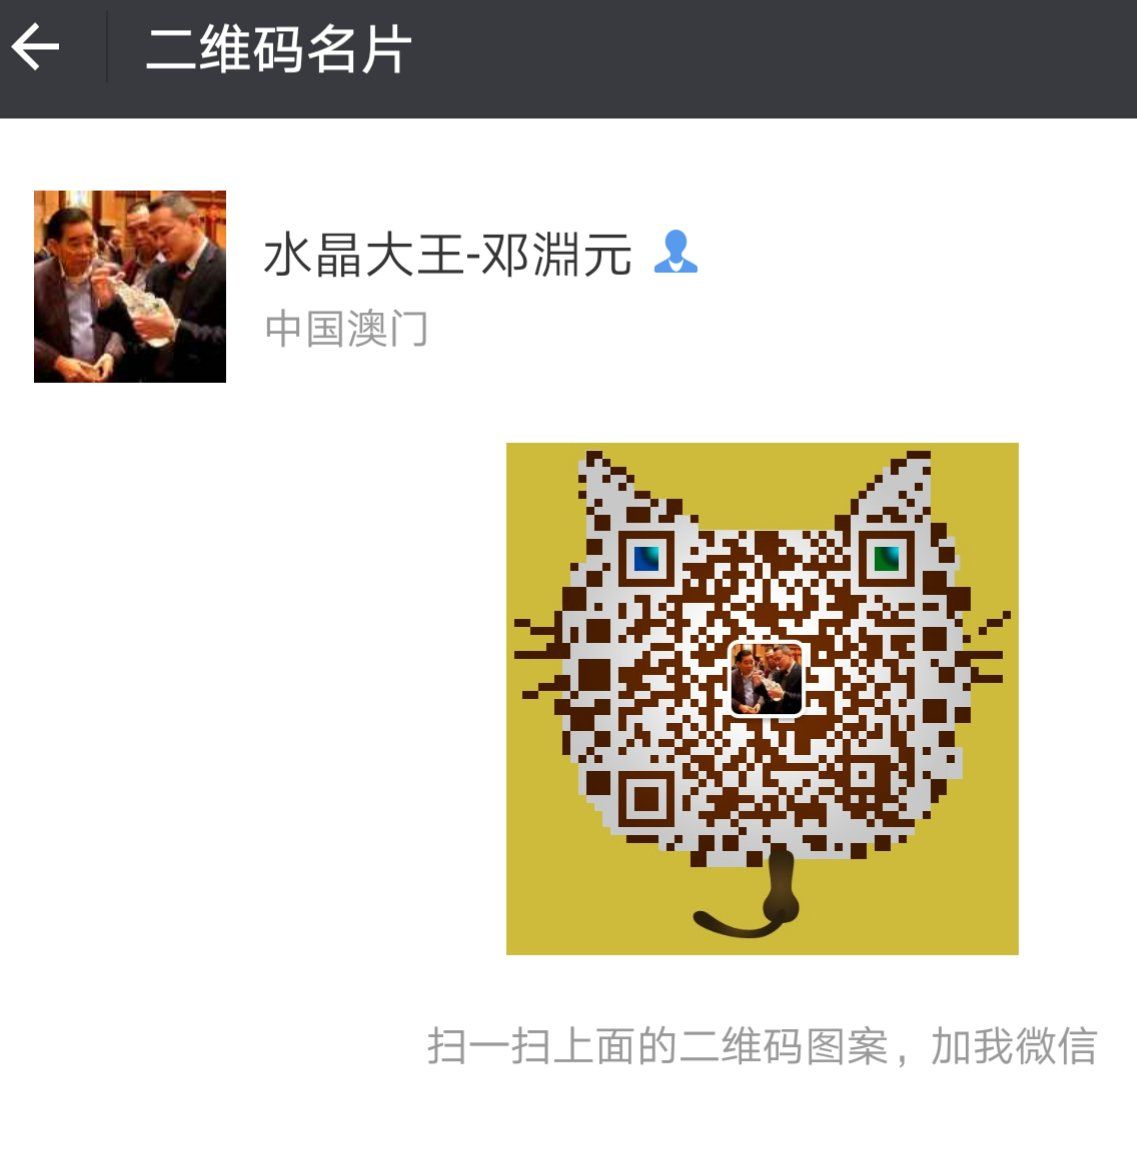Screen dimensions: 1137x1155
Task: Open the profile avatar photo
Action: (130, 286)
